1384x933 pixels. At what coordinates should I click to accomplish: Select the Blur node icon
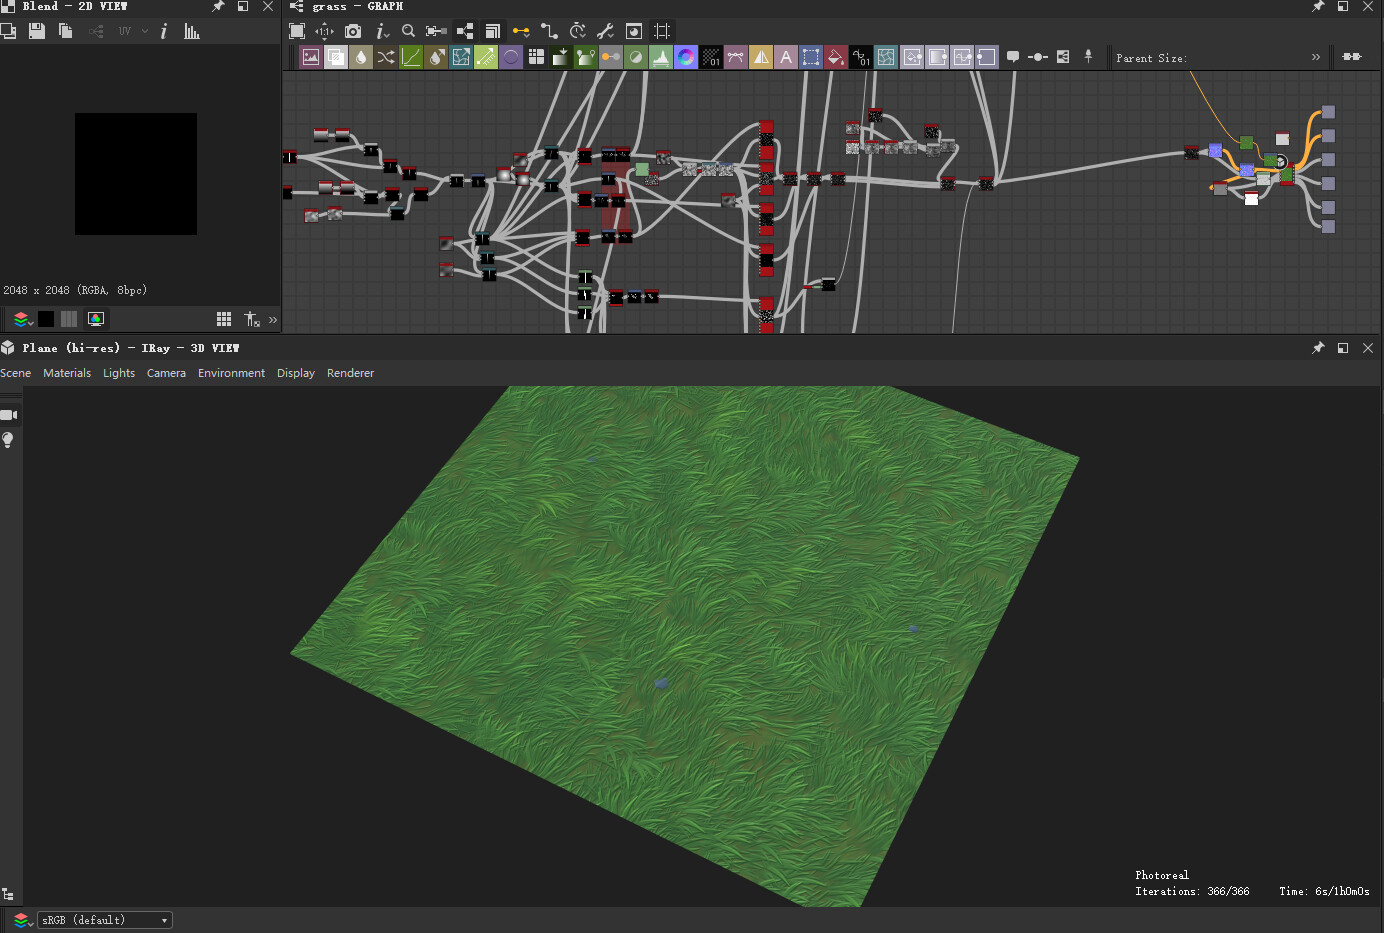(360, 57)
